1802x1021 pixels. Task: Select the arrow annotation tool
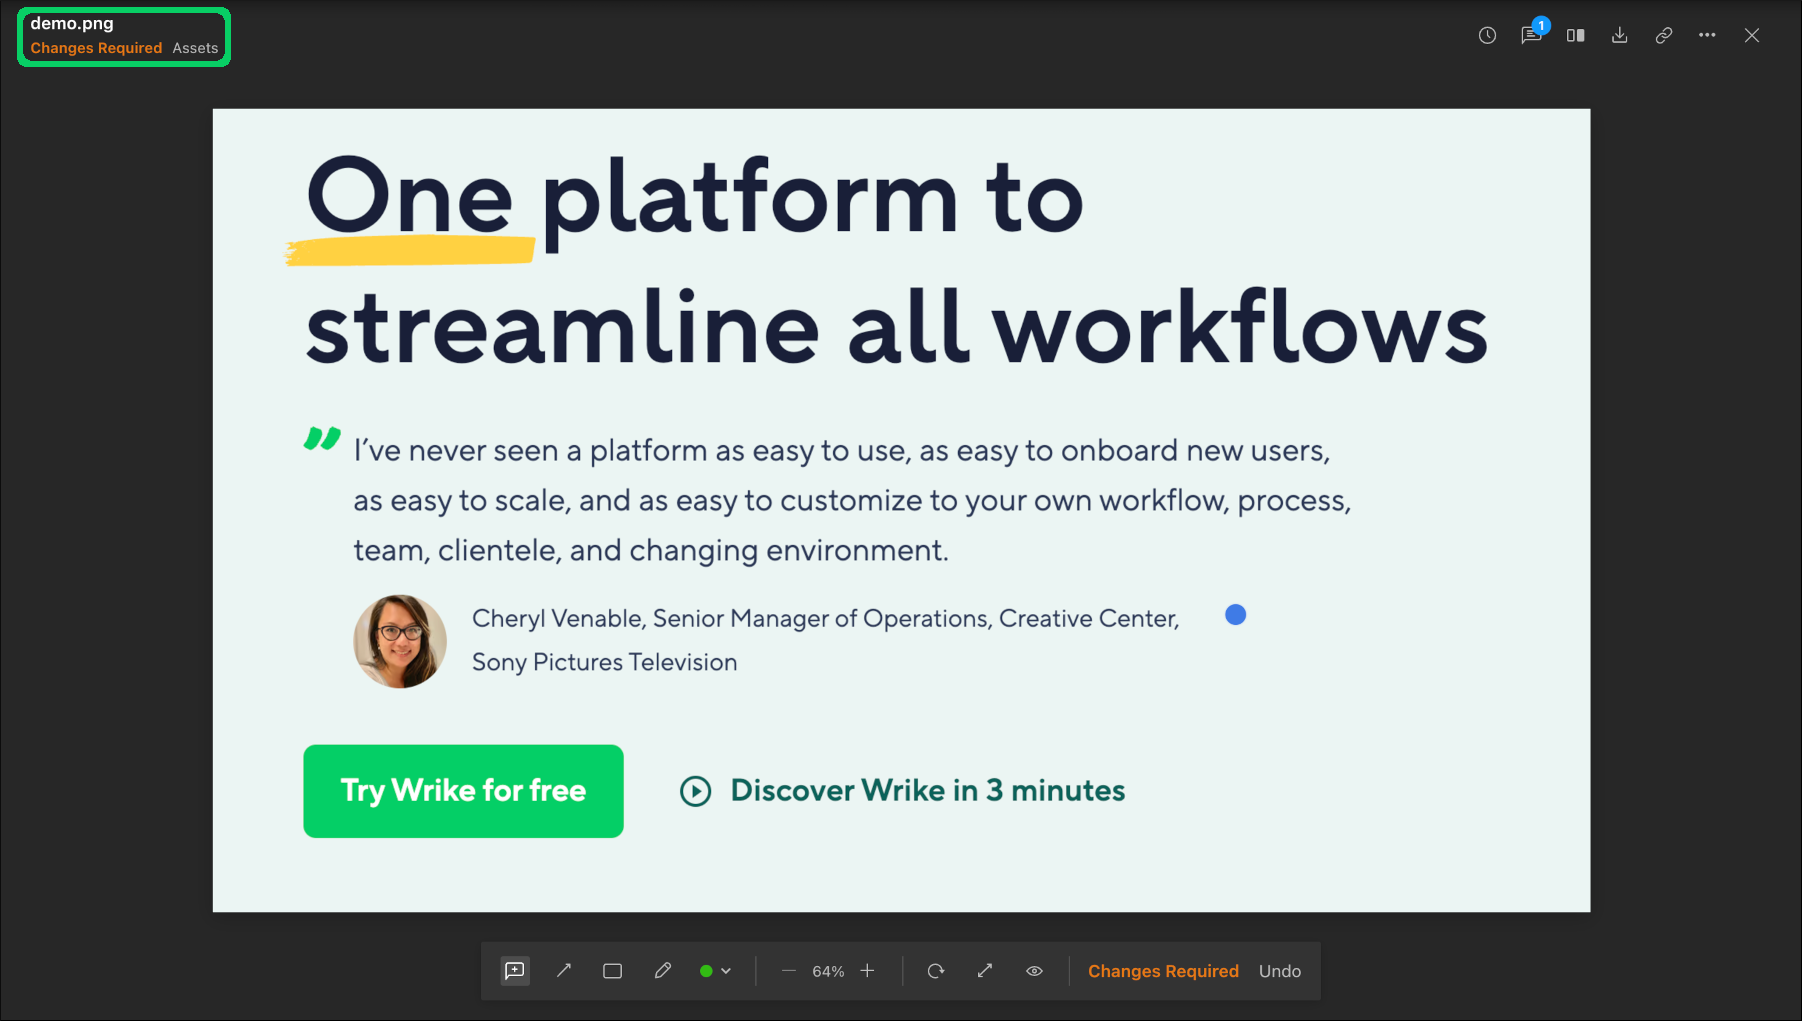564,971
